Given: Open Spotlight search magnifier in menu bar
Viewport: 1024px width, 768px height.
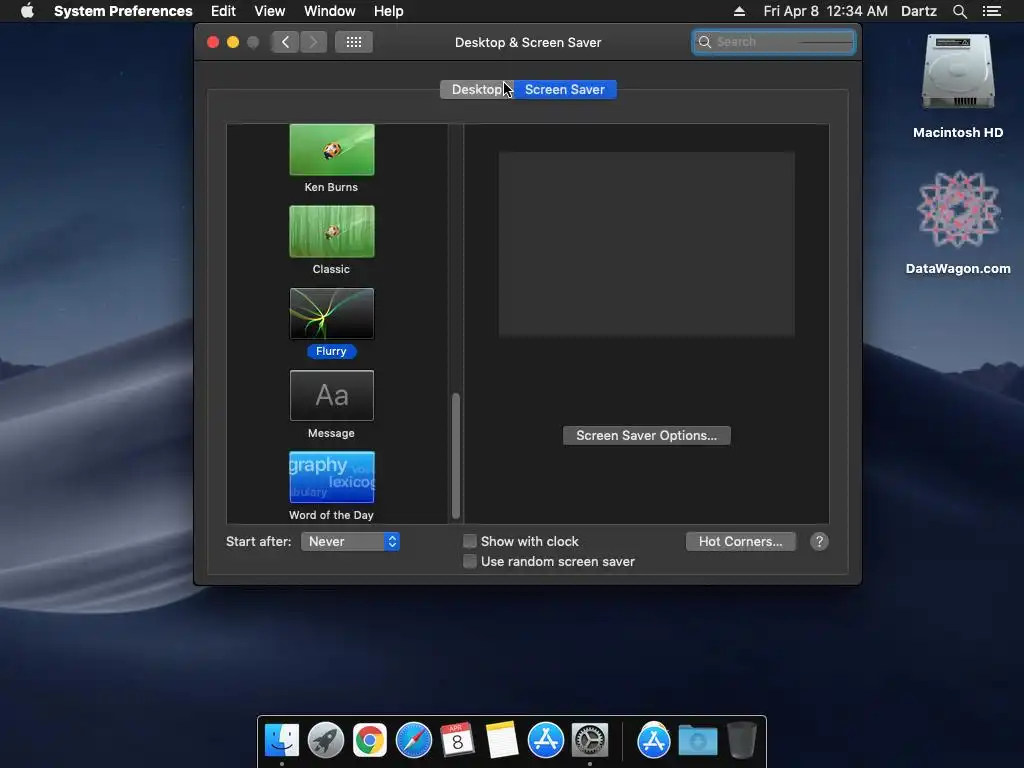Looking at the screenshot, I should coord(959,11).
